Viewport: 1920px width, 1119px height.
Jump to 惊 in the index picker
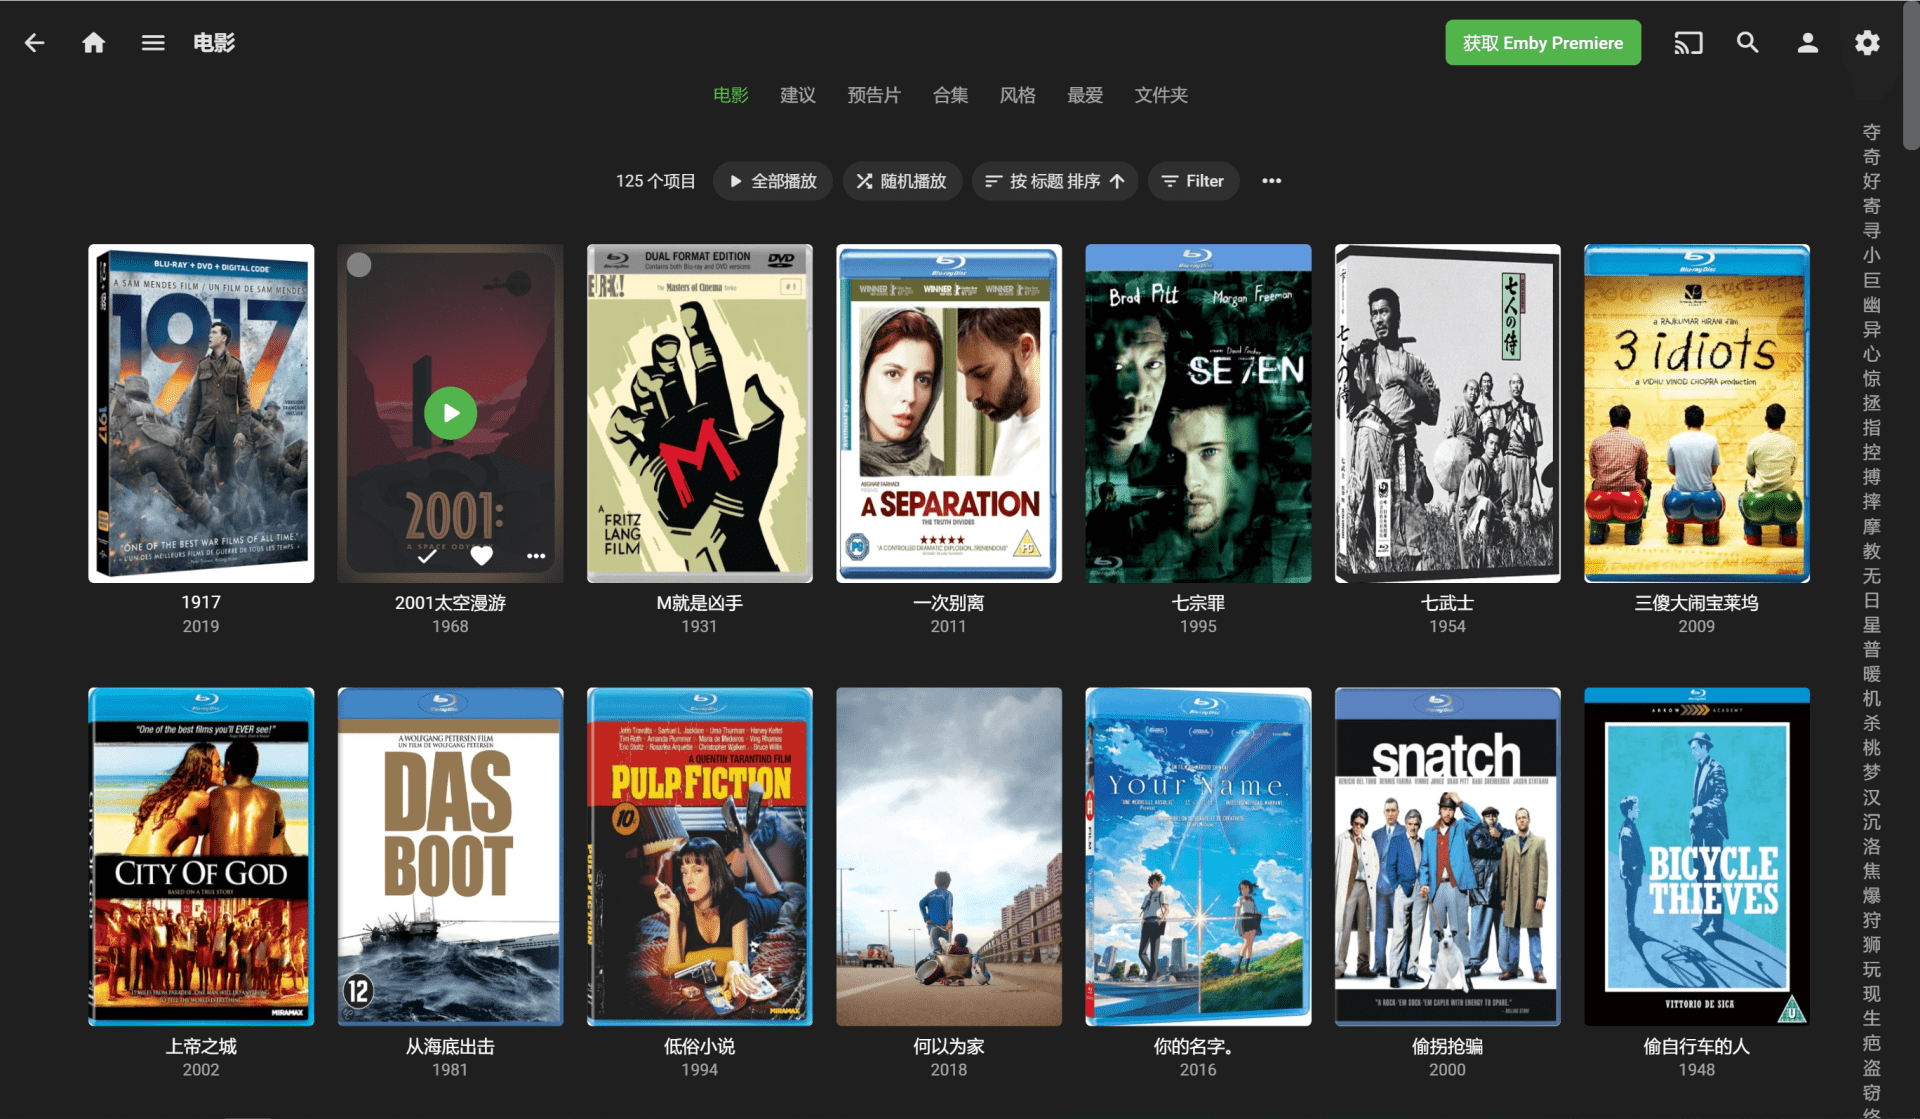[1872, 379]
